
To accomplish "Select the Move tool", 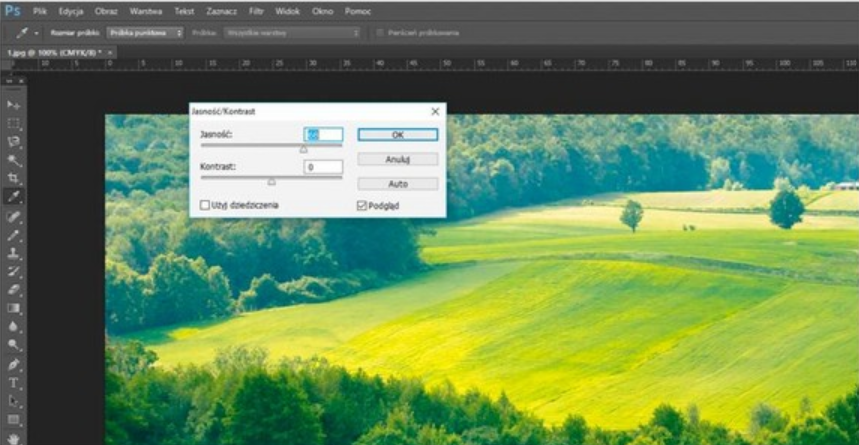I will [x=14, y=105].
